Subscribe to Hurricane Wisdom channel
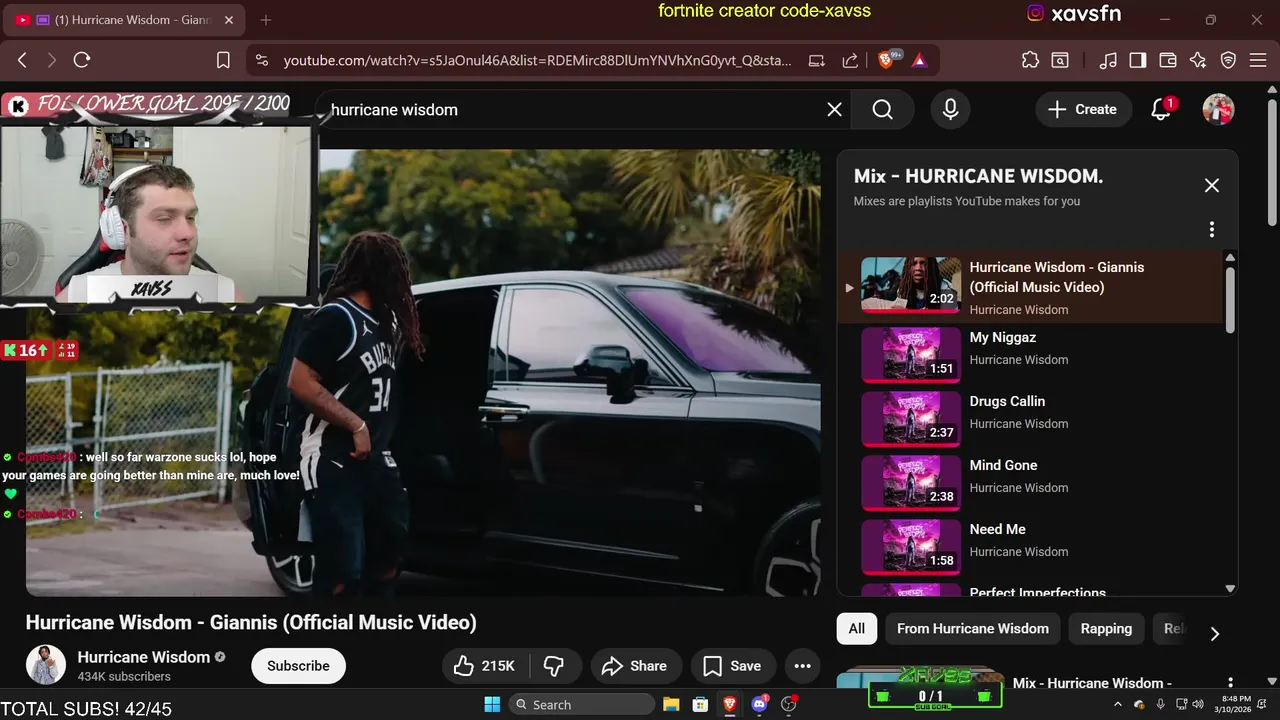 [298, 666]
